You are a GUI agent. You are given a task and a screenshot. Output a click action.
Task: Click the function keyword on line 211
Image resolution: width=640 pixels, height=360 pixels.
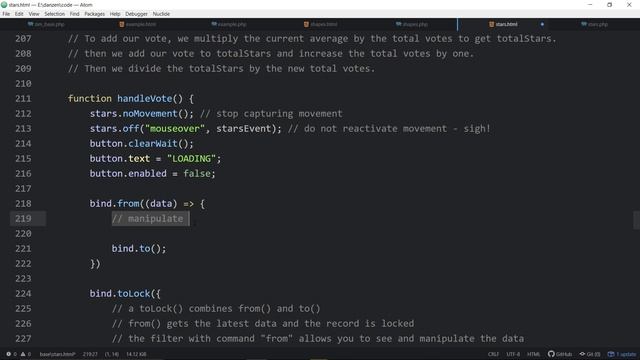(x=89, y=99)
